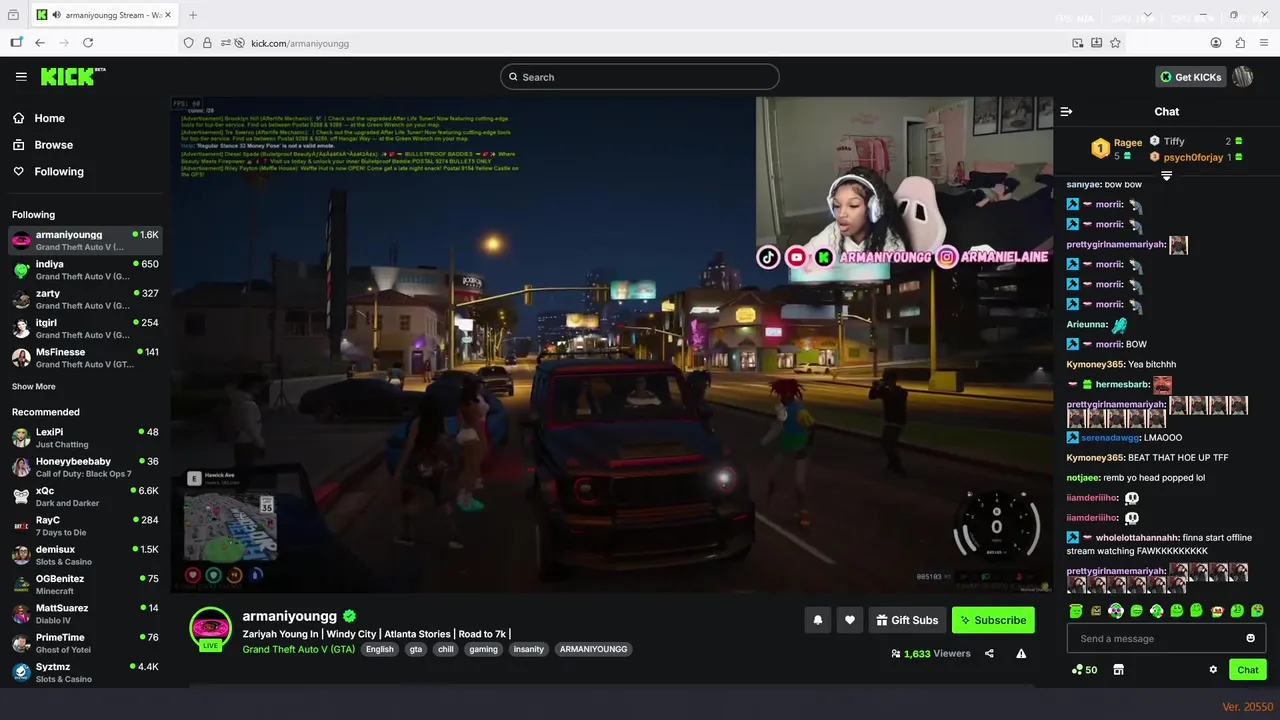Click Gift Subs button

[x=907, y=620]
